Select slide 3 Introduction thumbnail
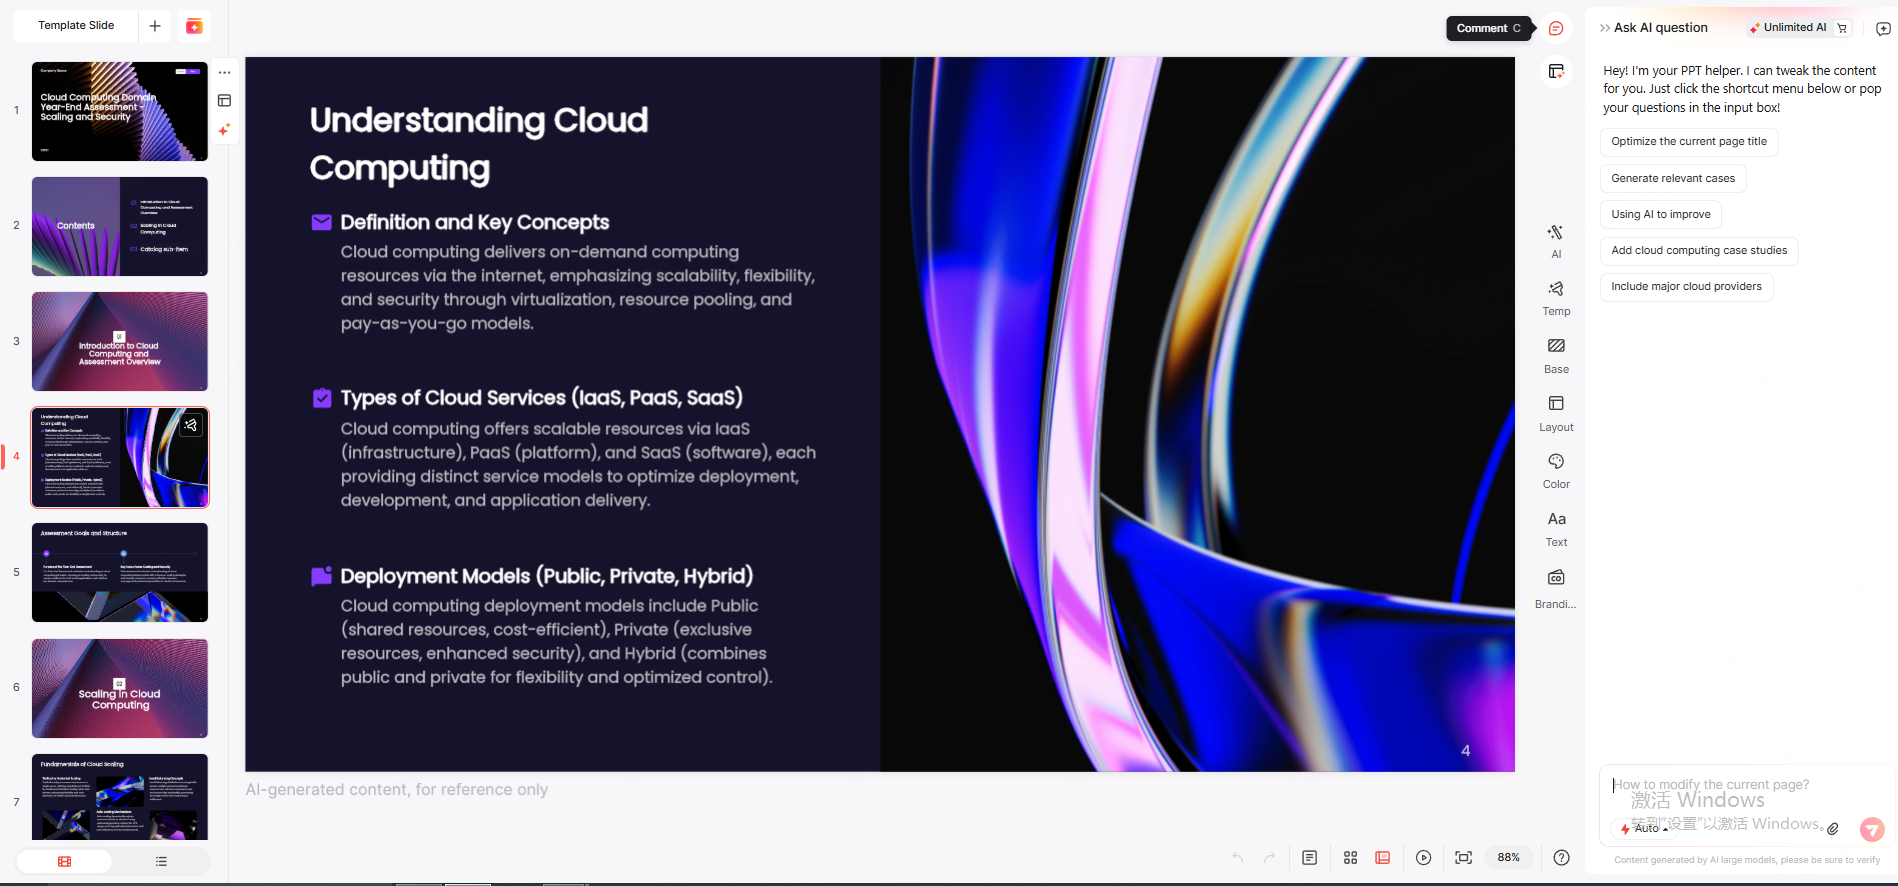 click(x=120, y=341)
